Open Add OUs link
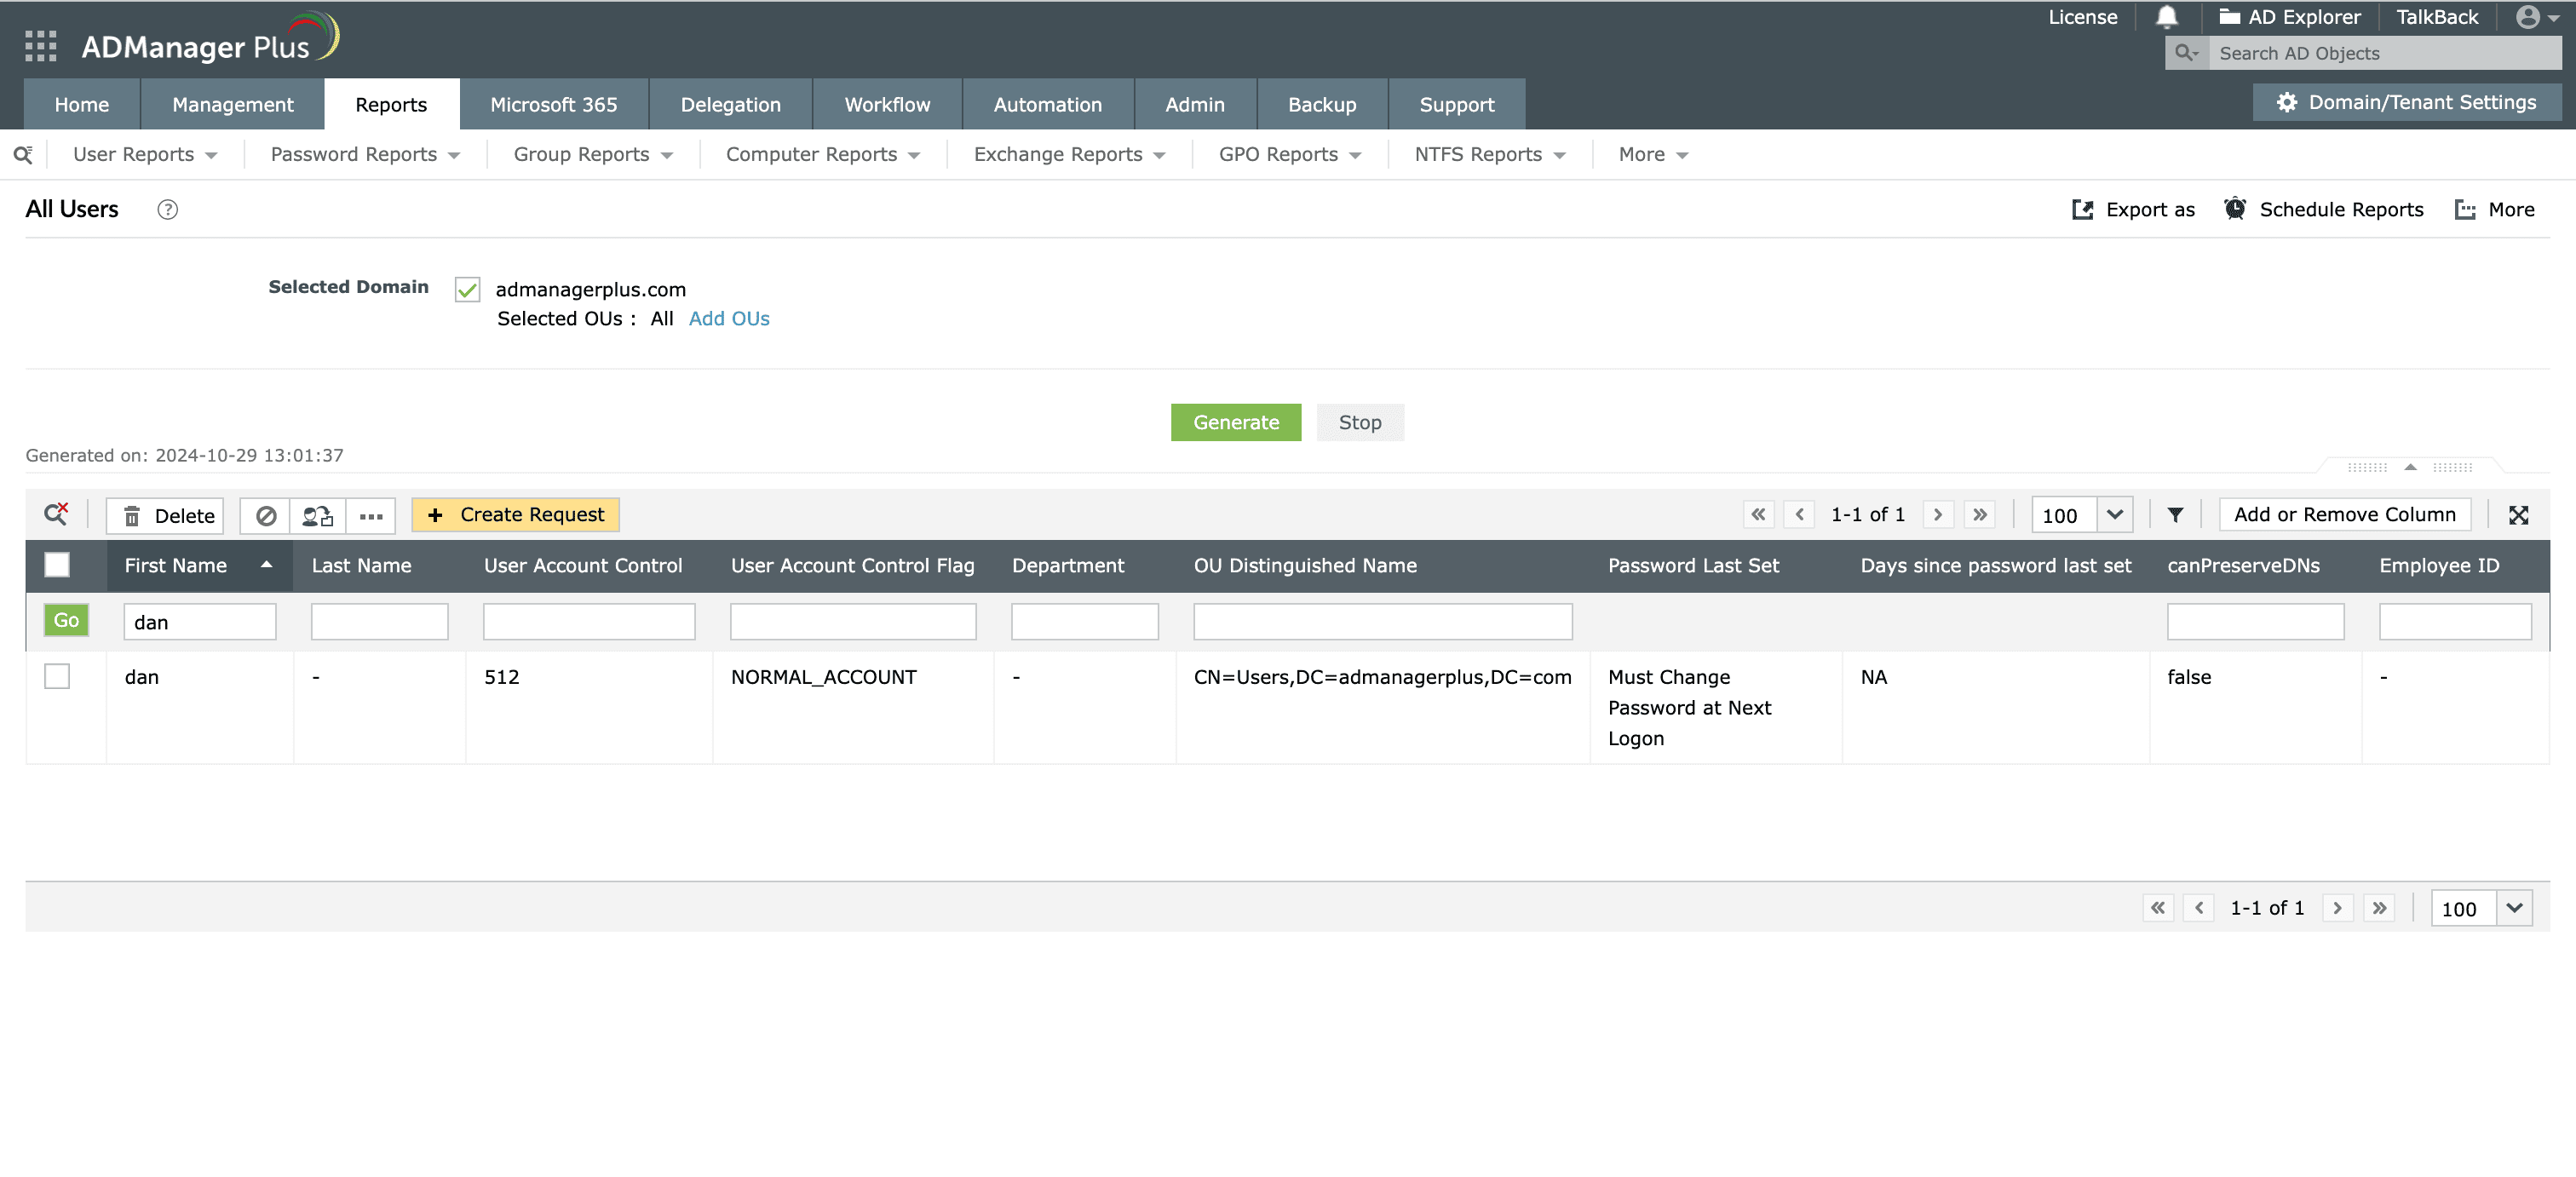 pyautogui.click(x=728, y=318)
